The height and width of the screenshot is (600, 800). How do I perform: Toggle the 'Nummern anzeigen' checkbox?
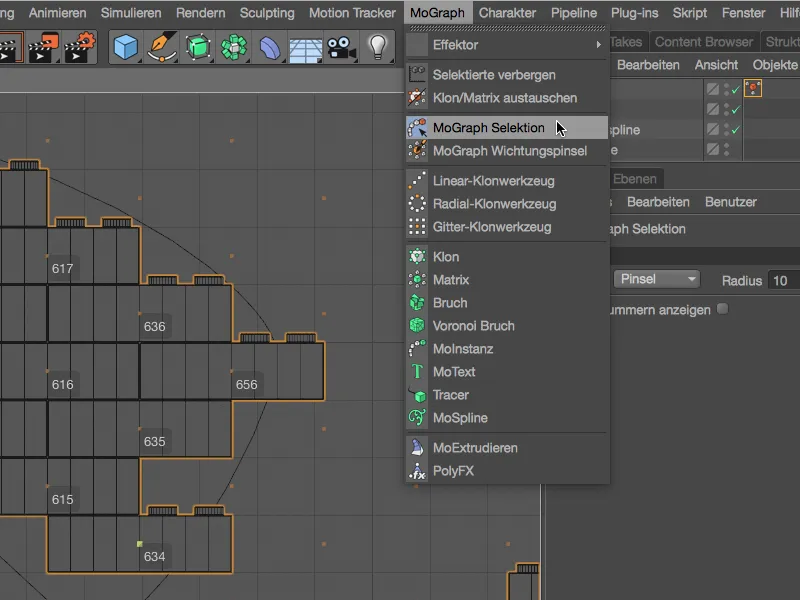pyautogui.click(x=723, y=309)
